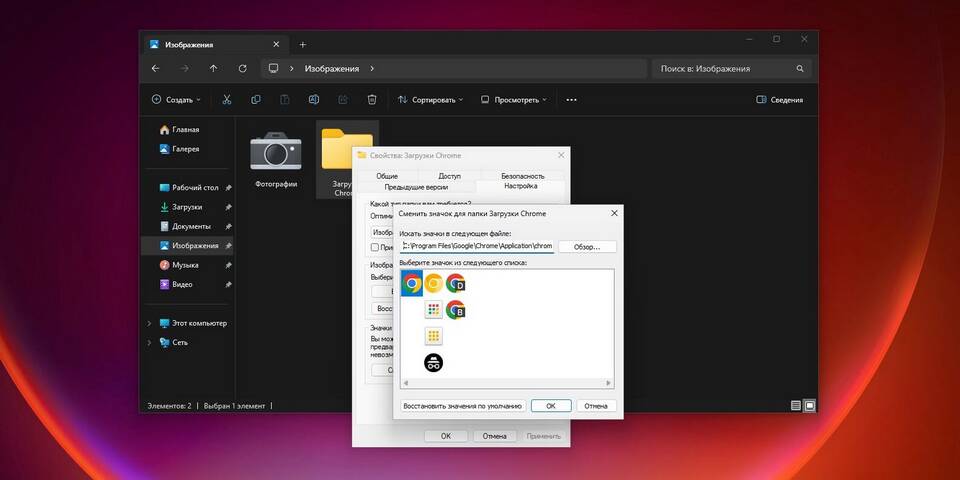The height and width of the screenshot is (480, 960).
Task: Close the Изображения Explorer tab
Action: click(x=276, y=45)
